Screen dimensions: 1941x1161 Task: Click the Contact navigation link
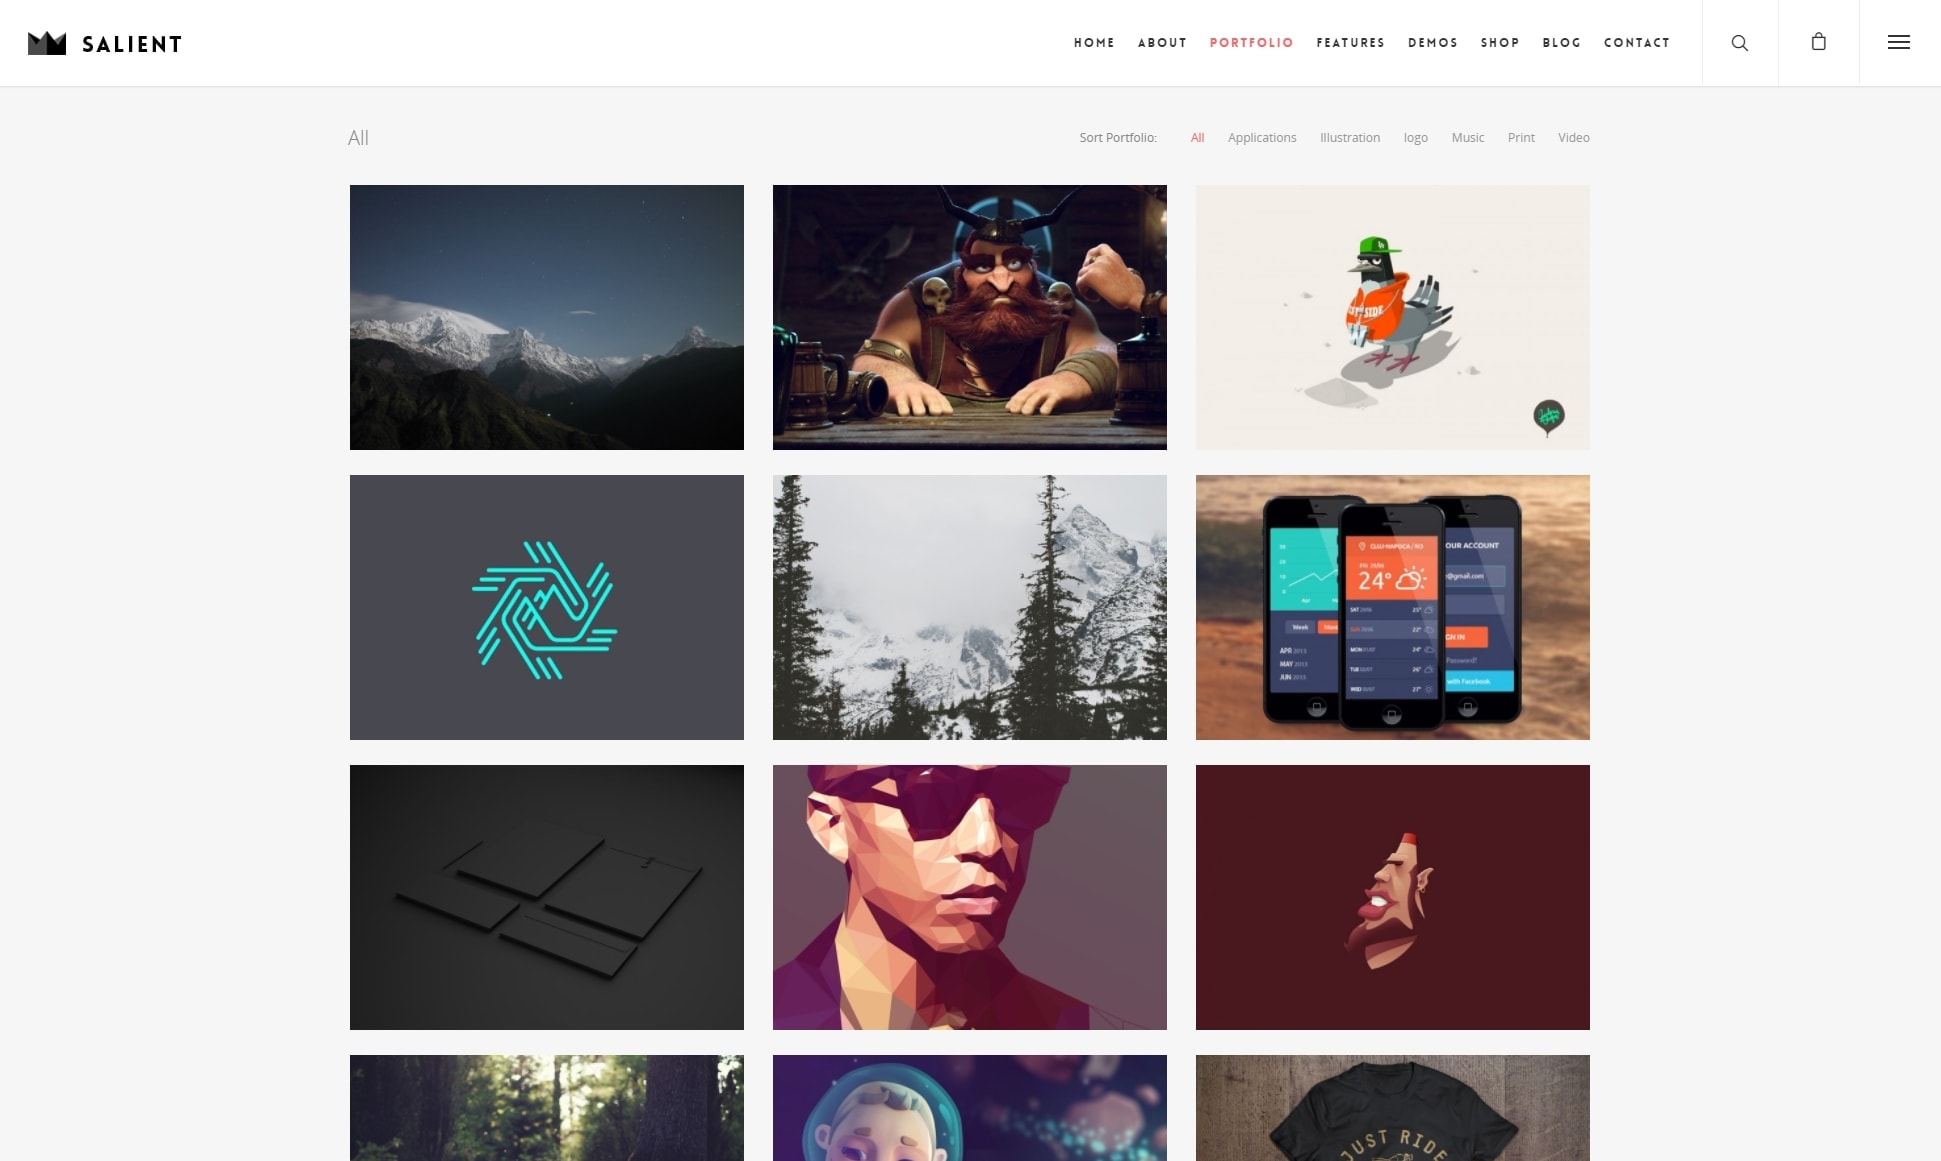tap(1637, 41)
